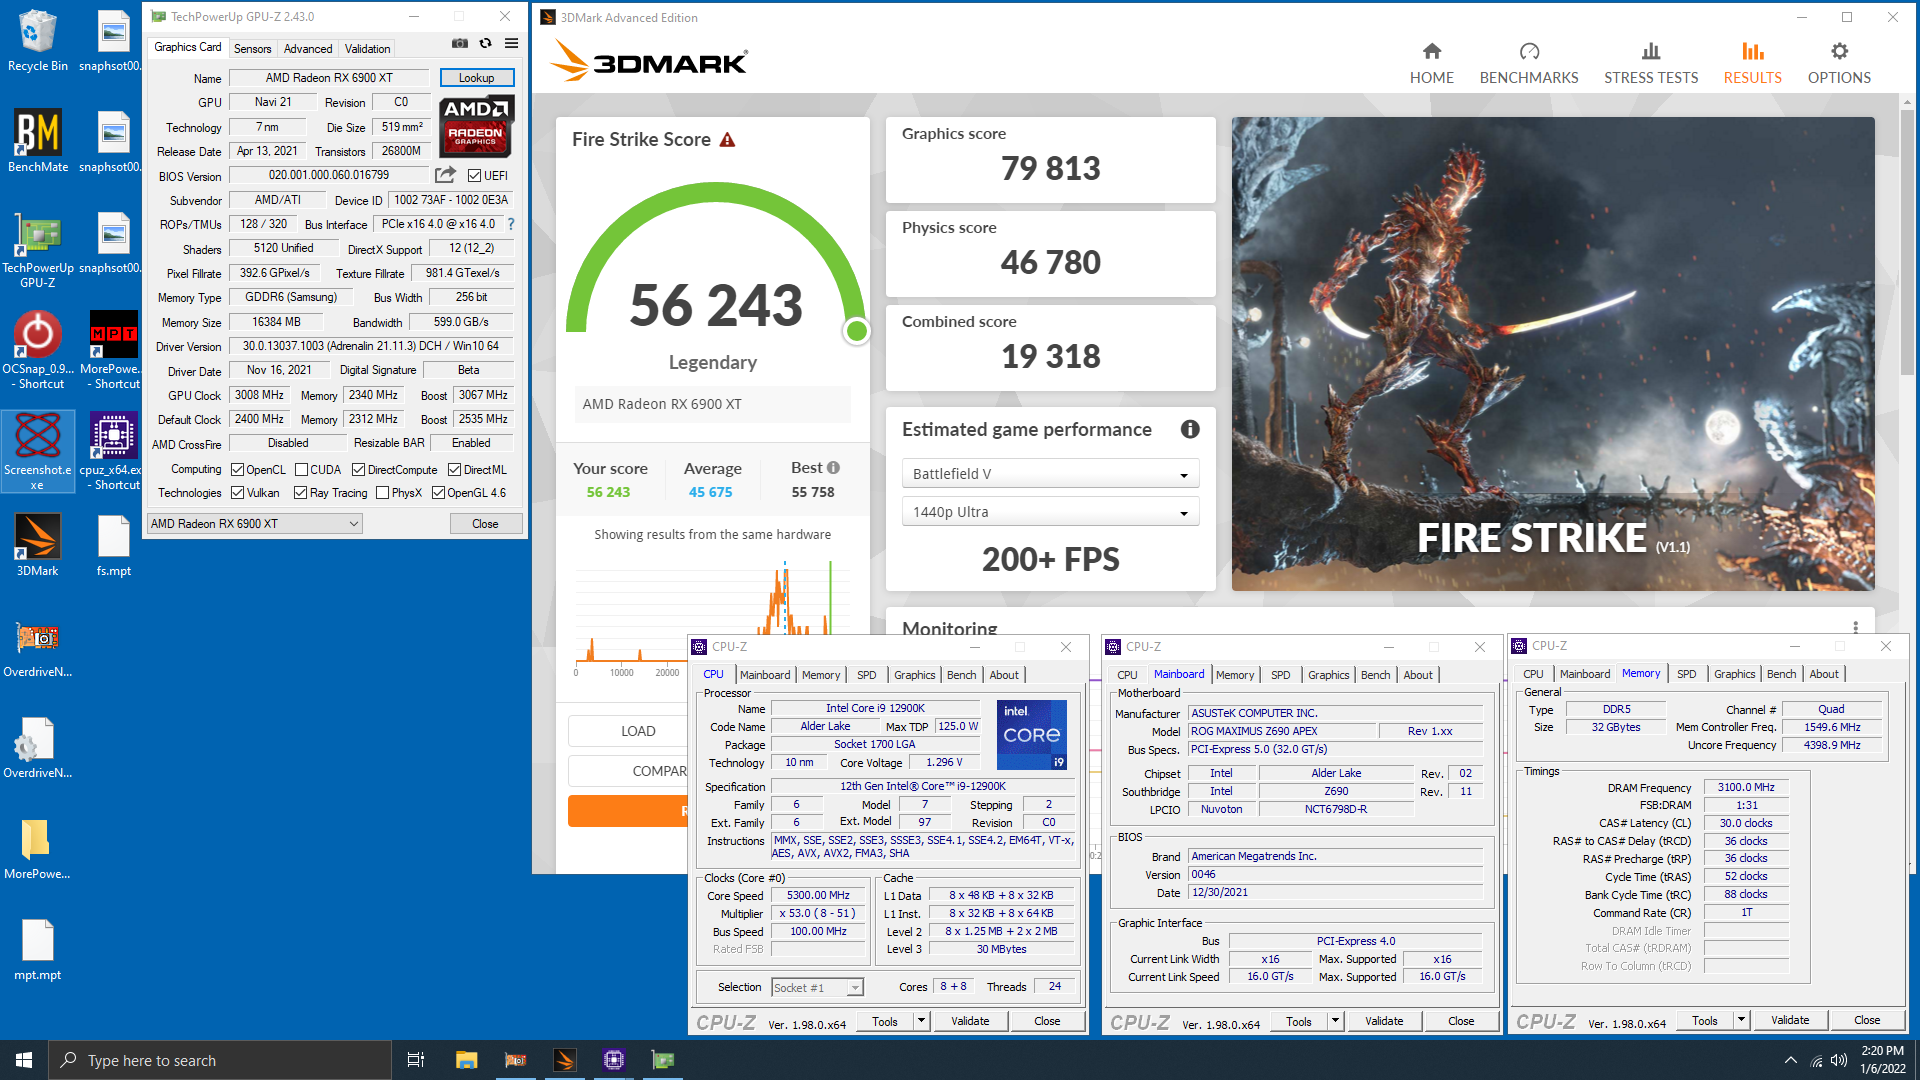Open Monitoring three-dot menu
The height and width of the screenshot is (1080, 1920).
click(x=1855, y=627)
